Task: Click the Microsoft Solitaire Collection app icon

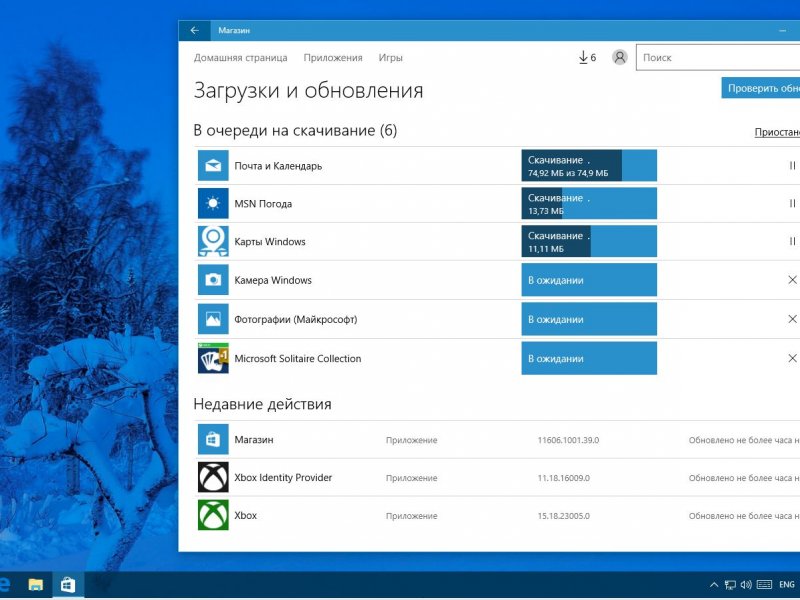Action: pos(213,358)
